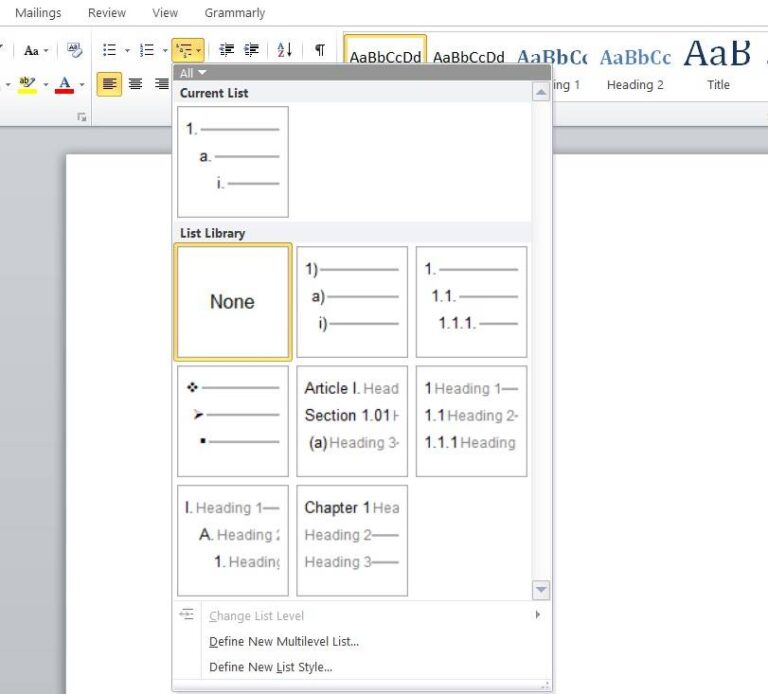
Task: Click the Clear Formatting eraser icon
Action: pos(75,49)
